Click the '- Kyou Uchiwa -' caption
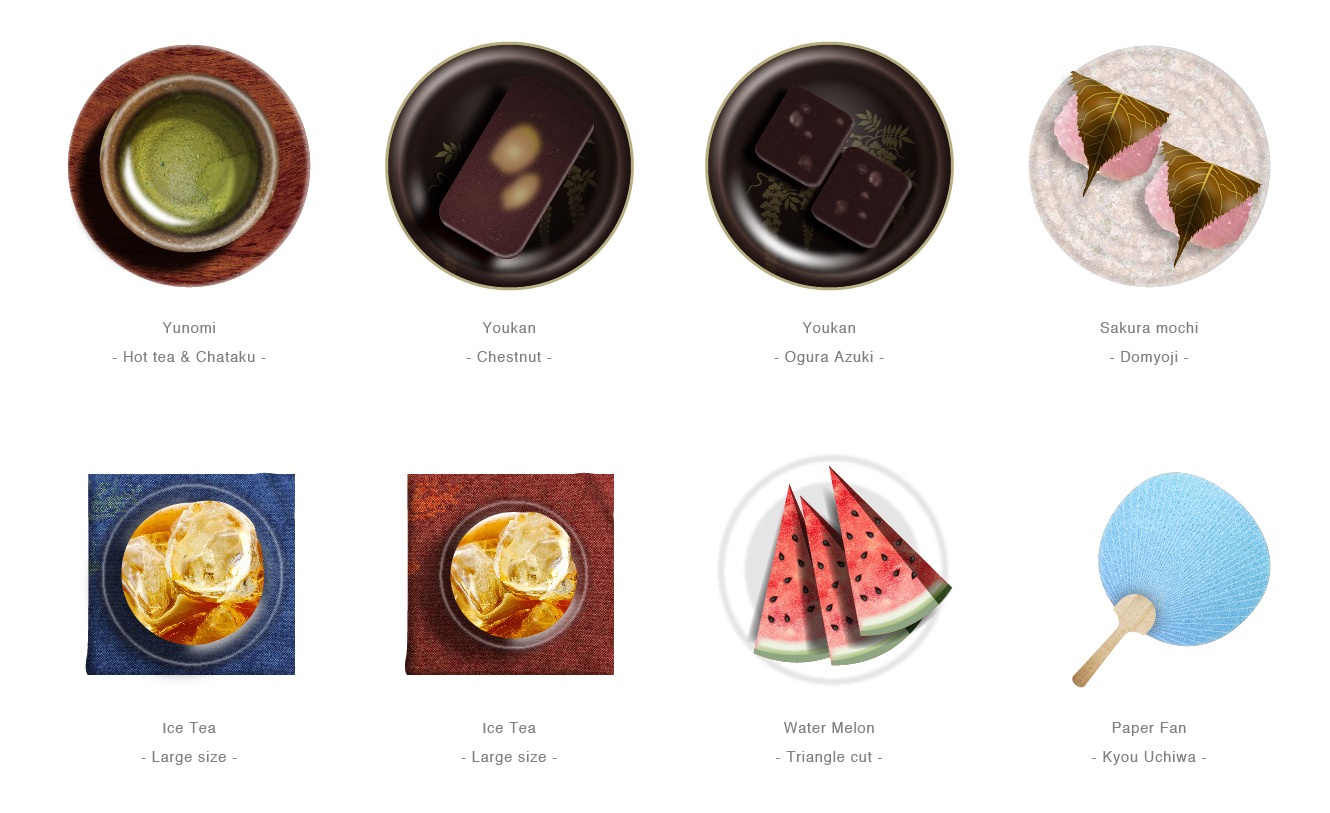1330x813 pixels. [x=1149, y=757]
